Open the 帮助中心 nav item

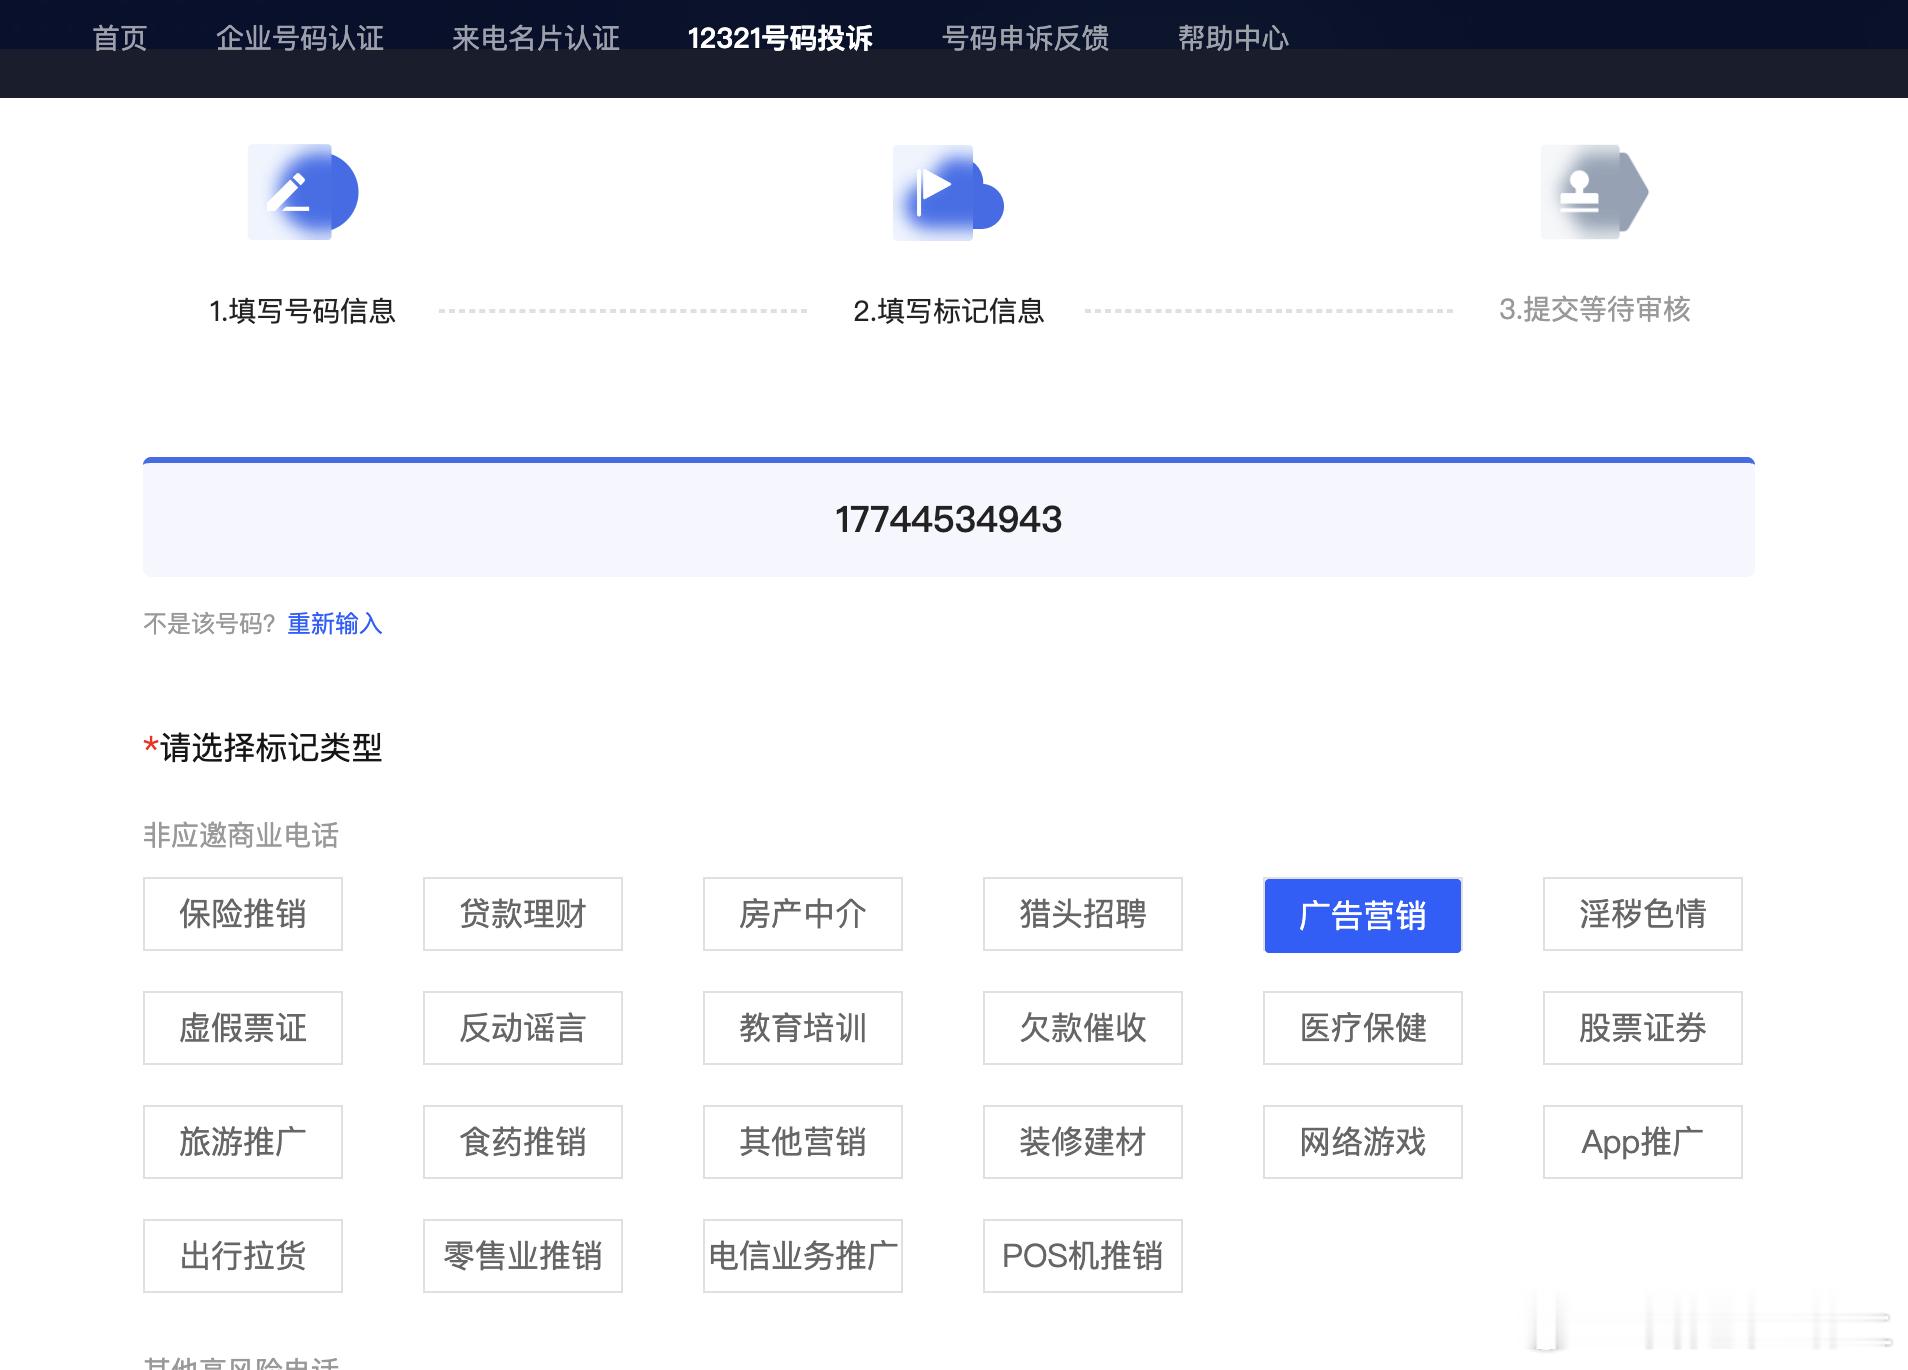[x=1234, y=38]
